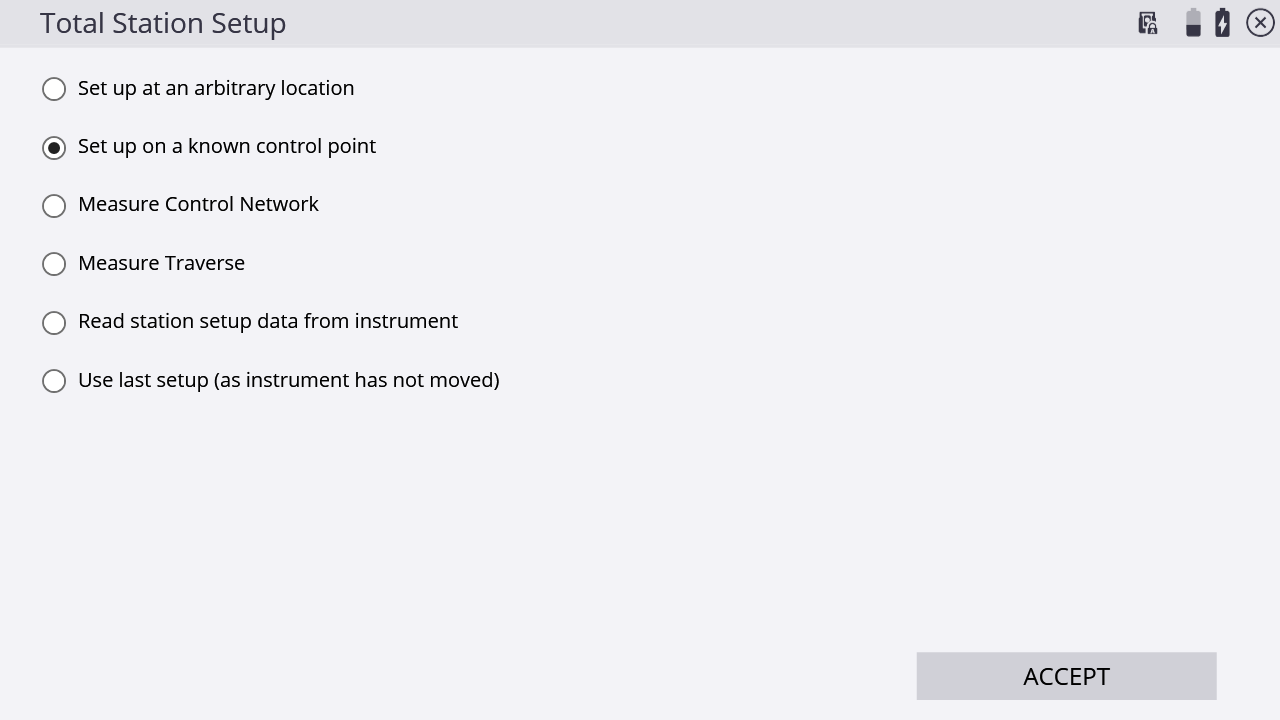The width and height of the screenshot is (1280, 720).
Task: Enable the read station setup data radio button
Action: click(54, 323)
